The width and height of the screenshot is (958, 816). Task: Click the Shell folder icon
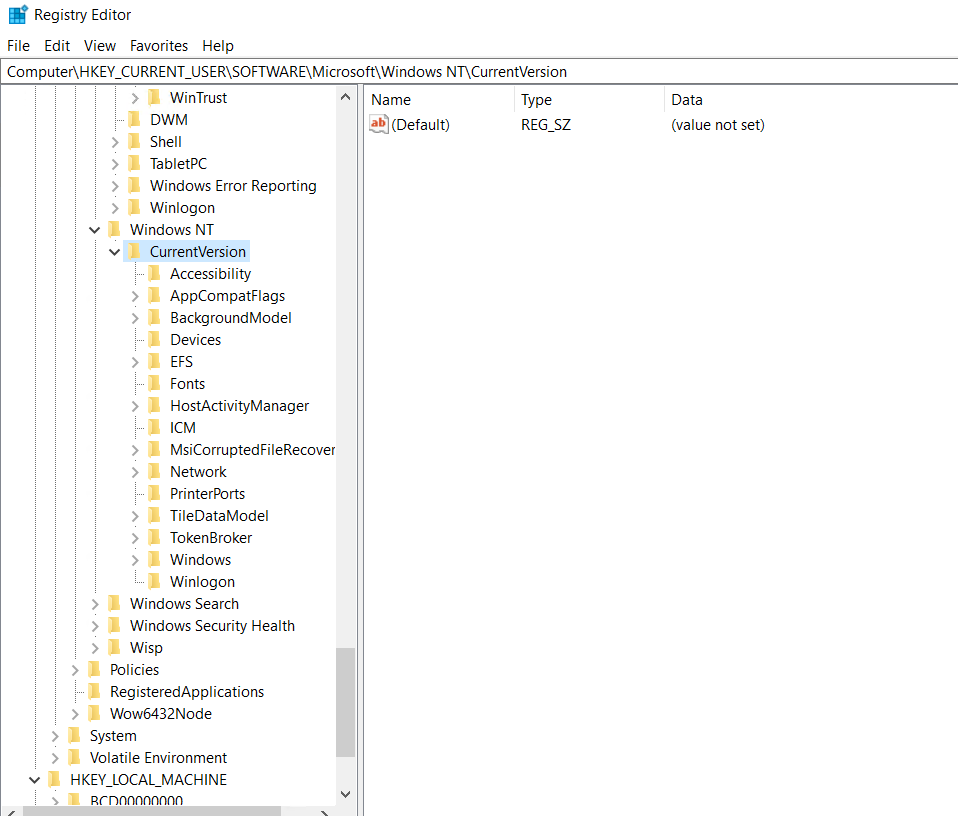(134, 141)
